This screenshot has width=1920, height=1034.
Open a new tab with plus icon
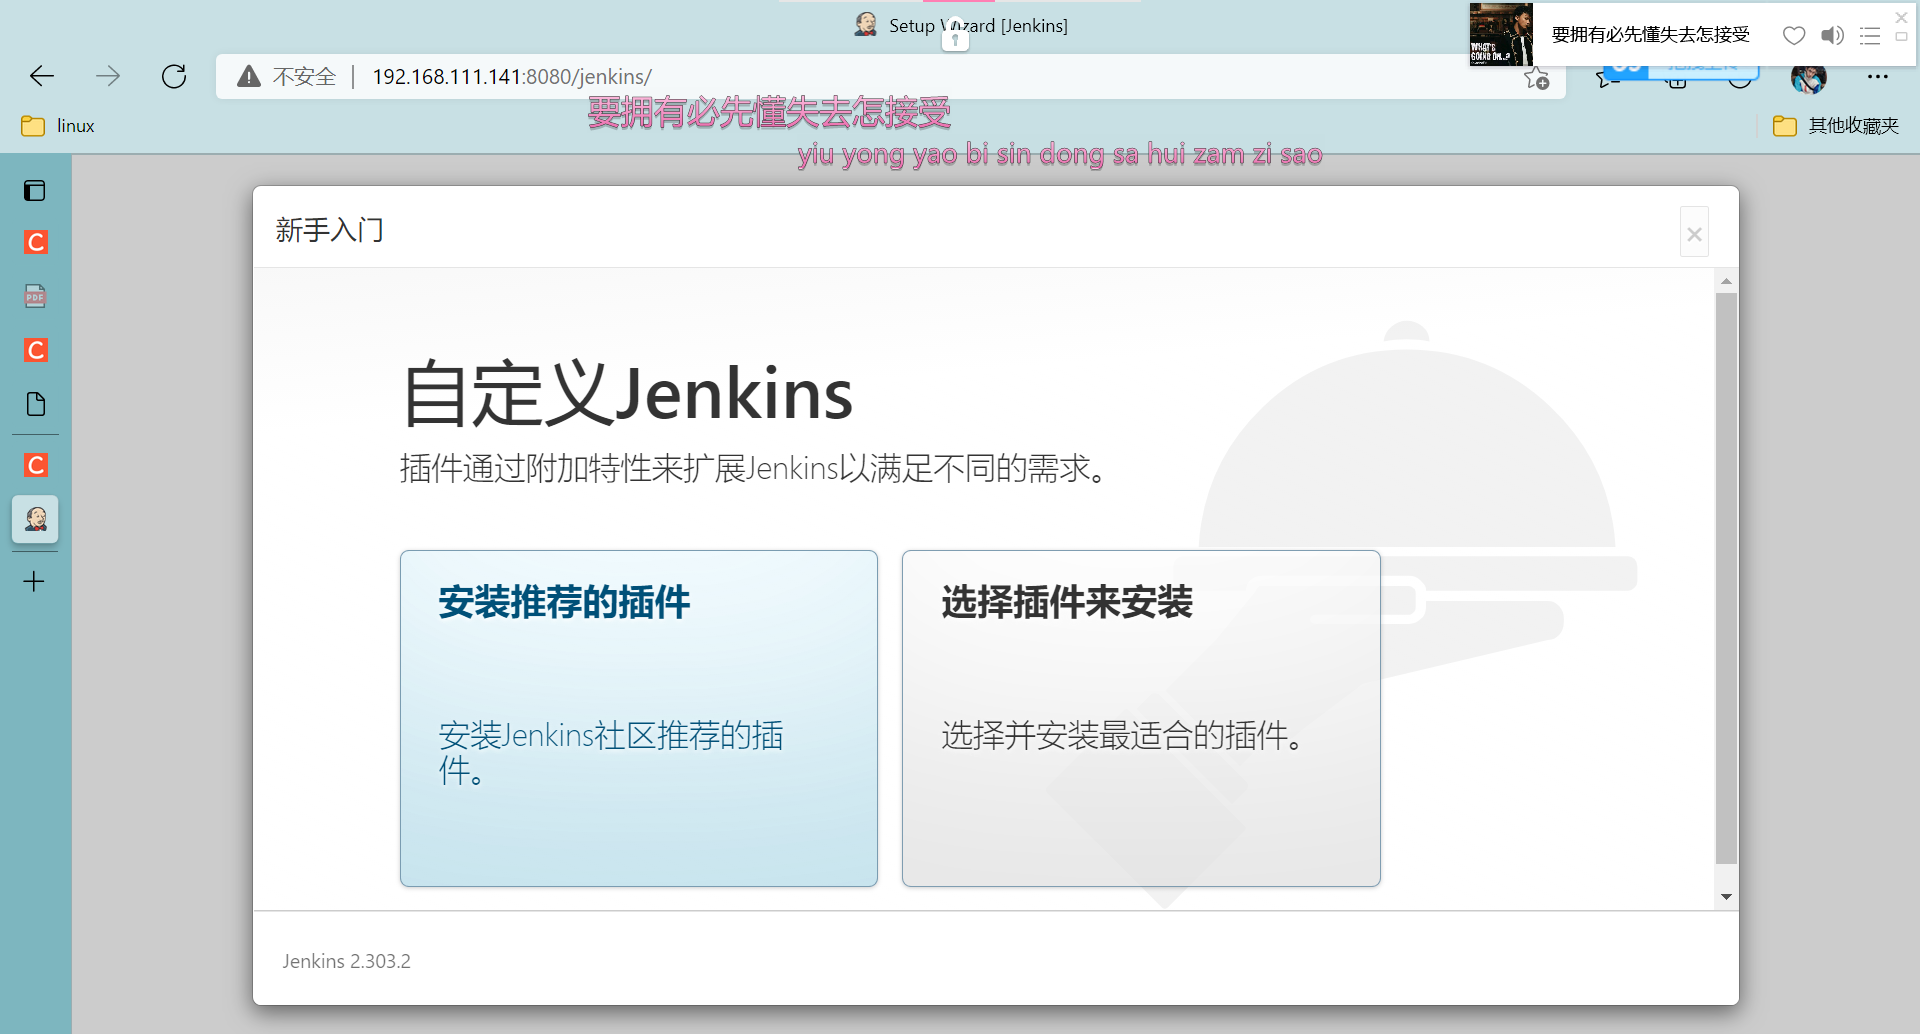[x=34, y=581]
